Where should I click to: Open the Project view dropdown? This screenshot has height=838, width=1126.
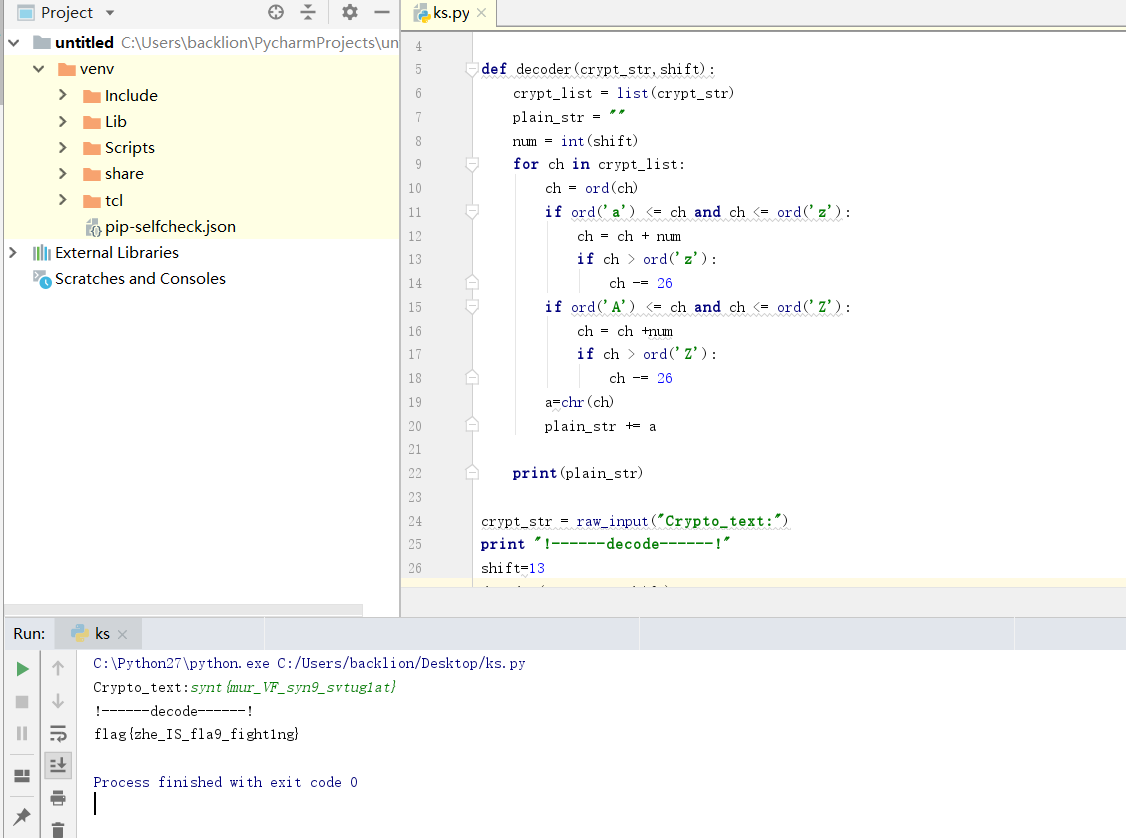coord(110,13)
